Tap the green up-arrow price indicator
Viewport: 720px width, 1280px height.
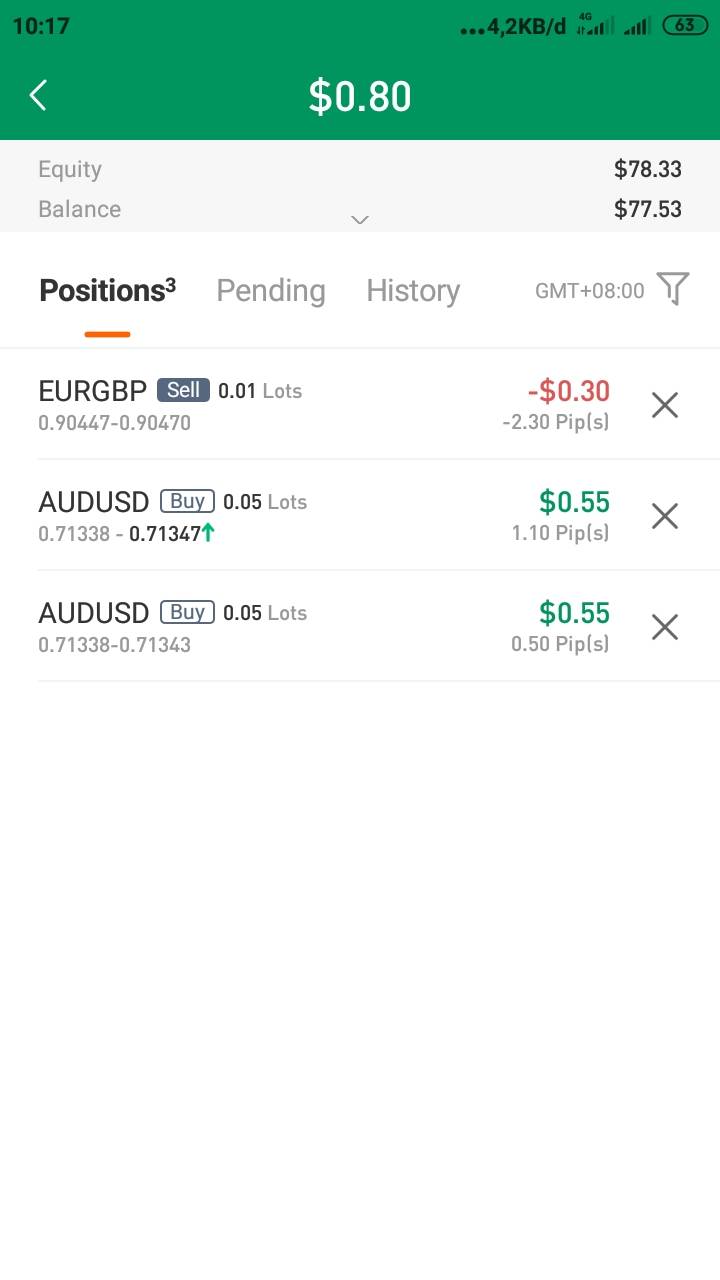click(x=208, y=533)
